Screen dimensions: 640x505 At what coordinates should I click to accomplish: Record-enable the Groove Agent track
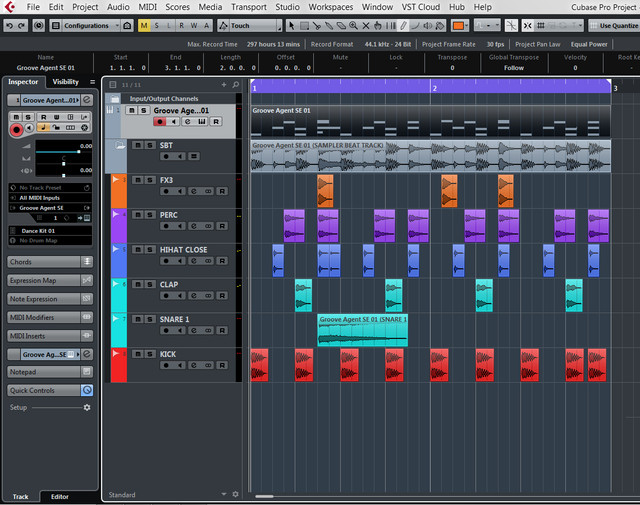pos(160,122)
